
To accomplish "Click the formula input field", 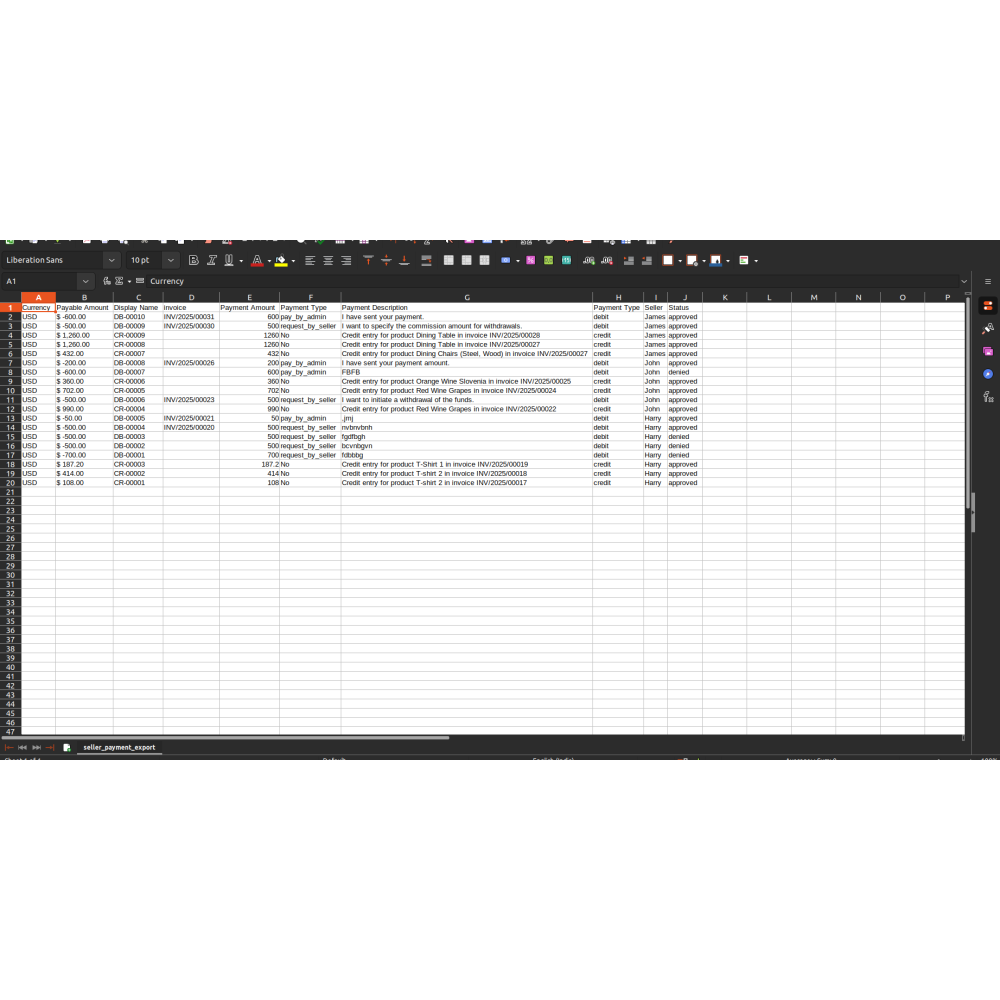I will pyautogui.click(x=550, y=282).
